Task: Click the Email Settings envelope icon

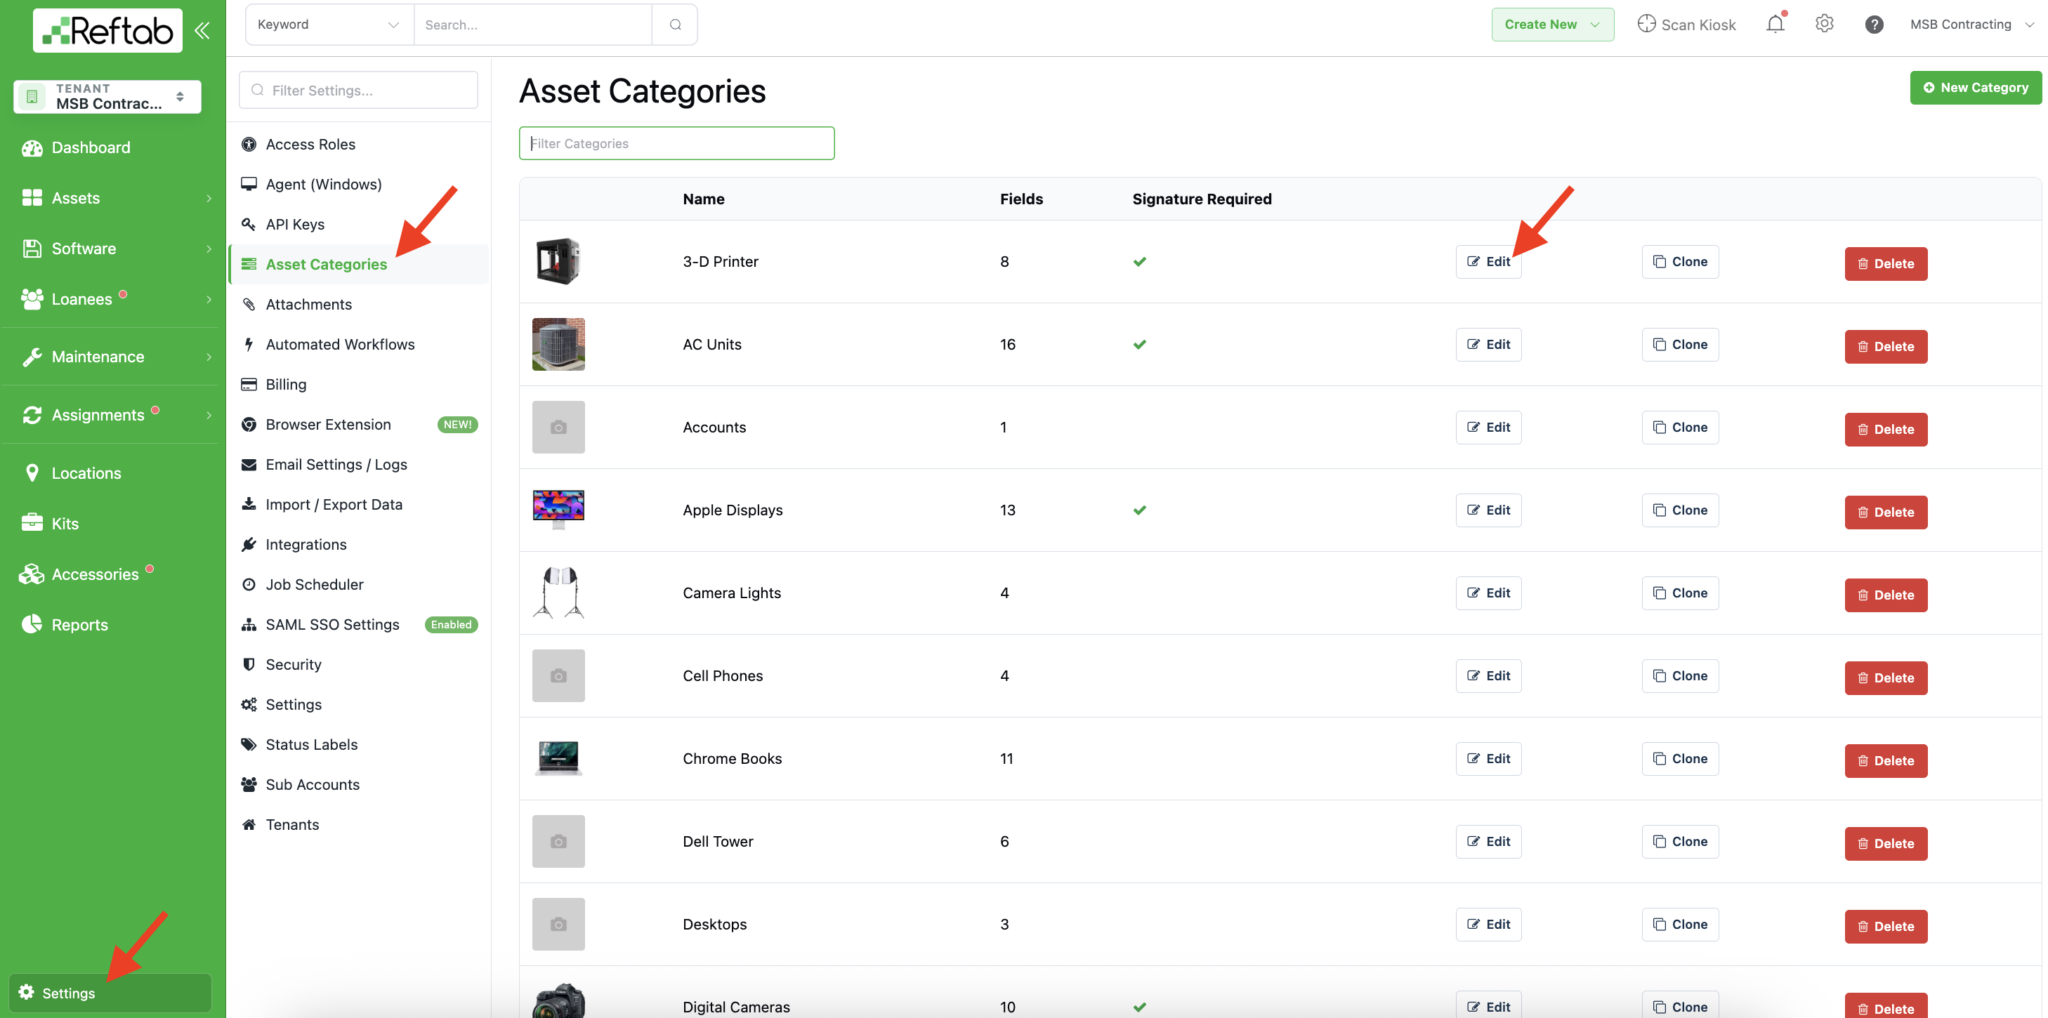Action: point(249,464)
